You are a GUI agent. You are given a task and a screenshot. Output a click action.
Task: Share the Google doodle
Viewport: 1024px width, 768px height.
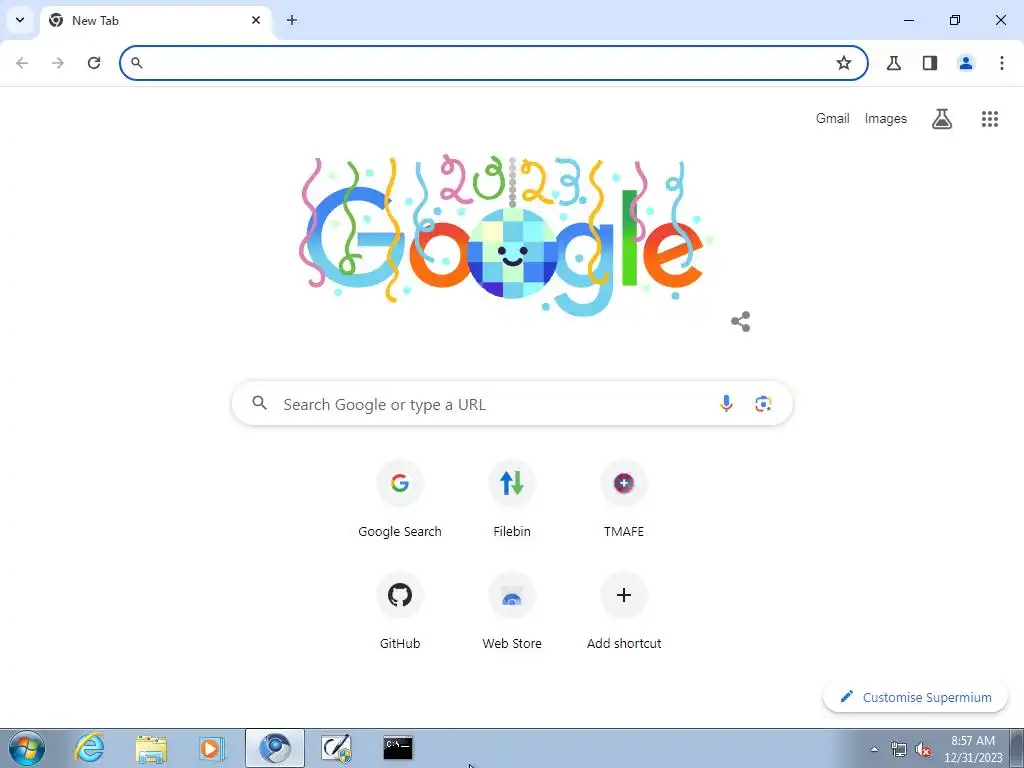click(741, 321)
